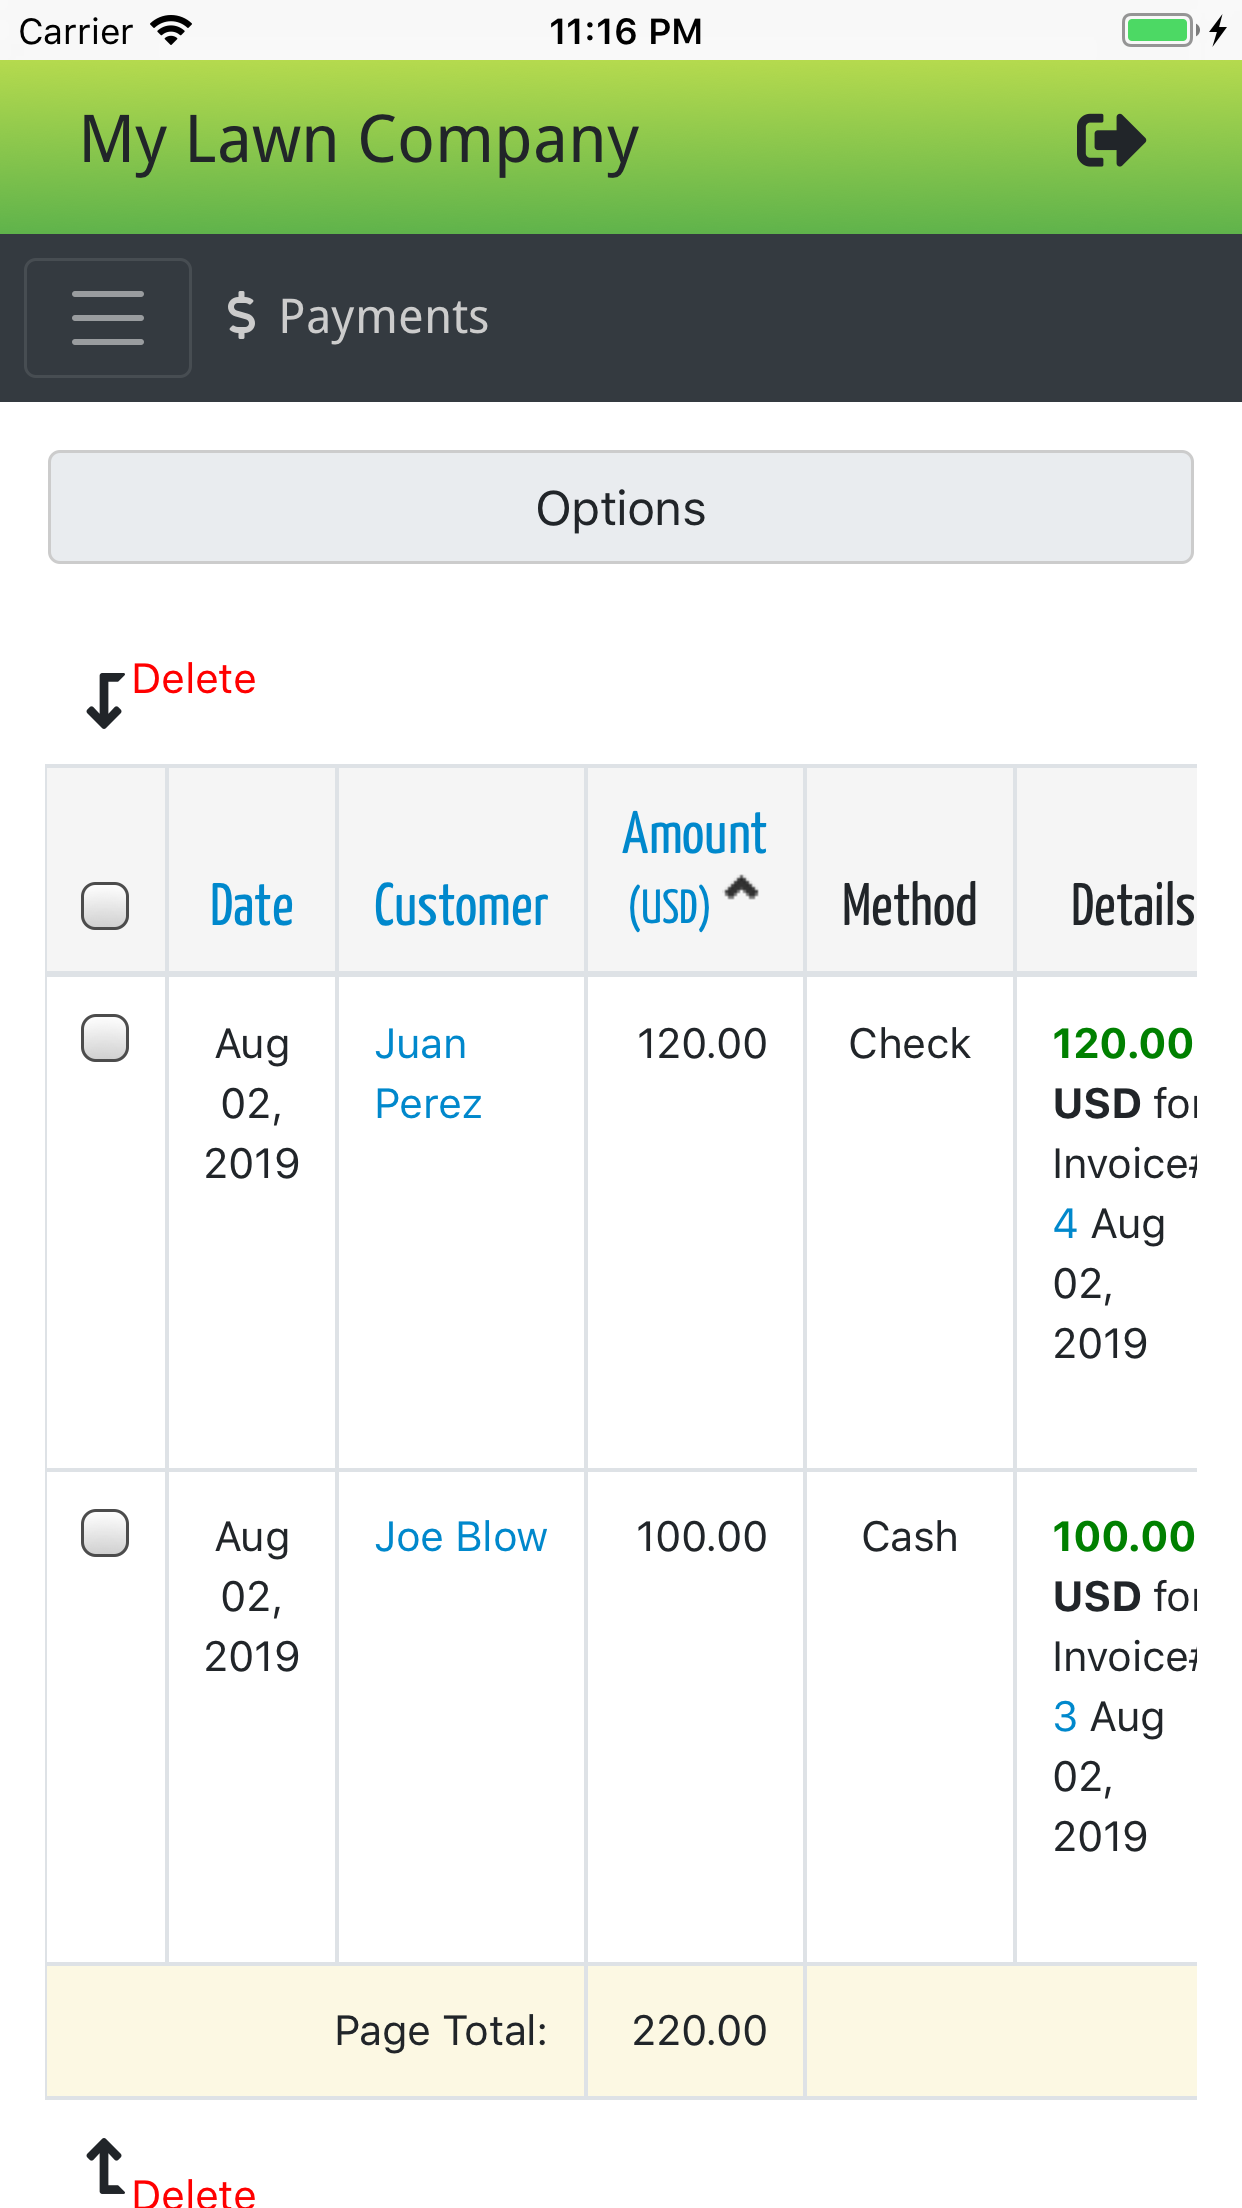Check the Joe Blow payment row
Image resolution: width=1242 pixels, height=2208 pixels.
point(105,1533)
